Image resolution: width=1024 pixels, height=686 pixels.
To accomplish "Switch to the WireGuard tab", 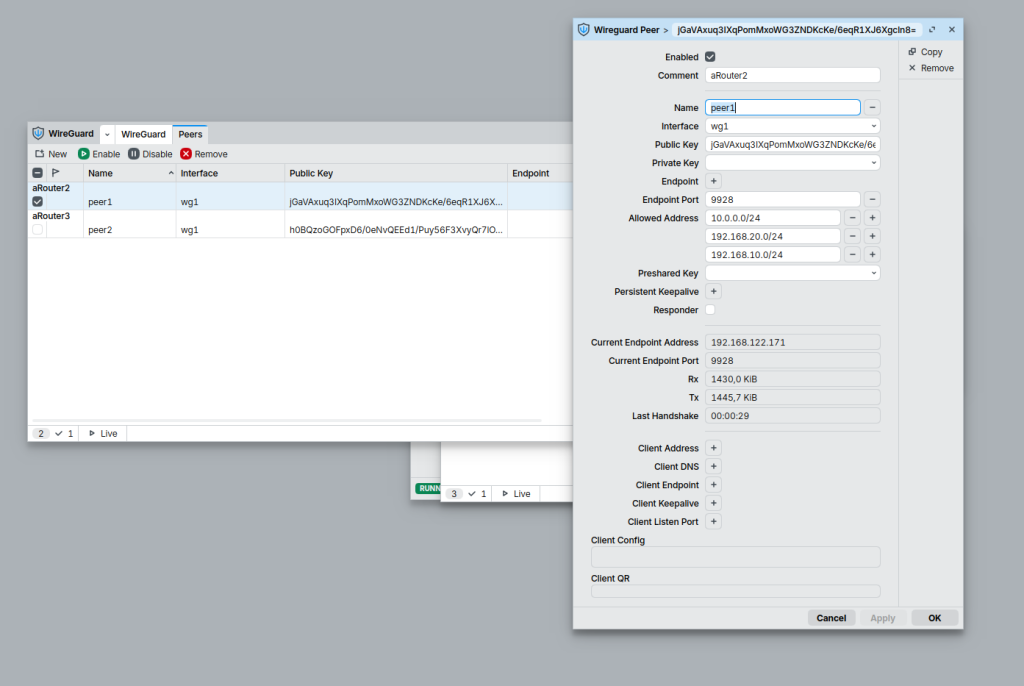I will (143, 134).
